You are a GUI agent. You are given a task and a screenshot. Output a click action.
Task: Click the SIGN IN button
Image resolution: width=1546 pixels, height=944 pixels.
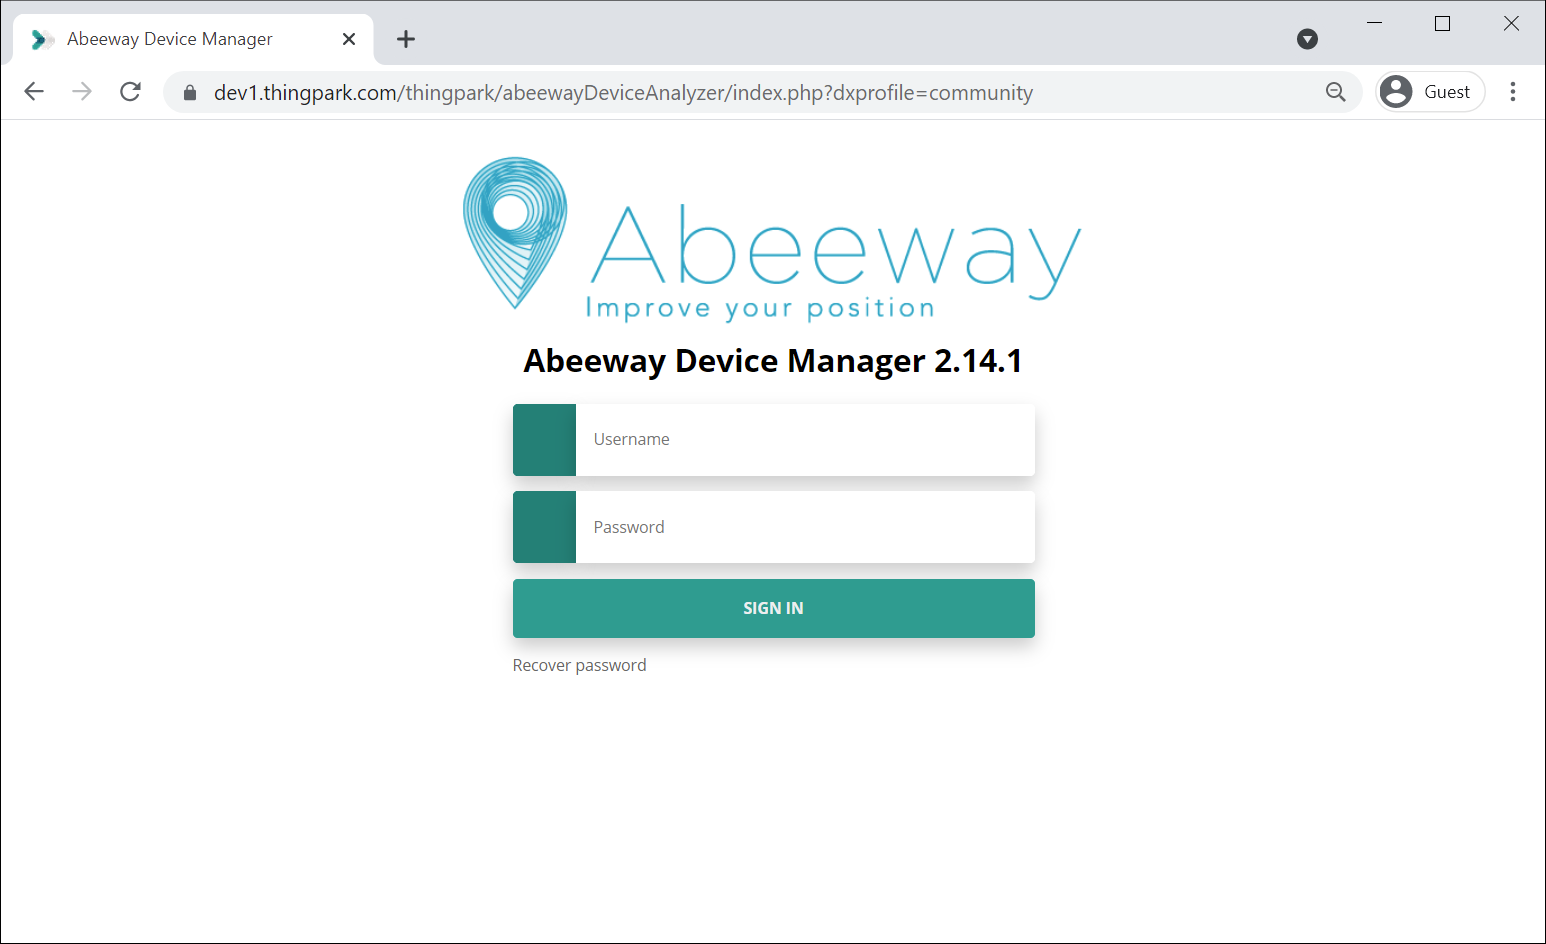774,608
